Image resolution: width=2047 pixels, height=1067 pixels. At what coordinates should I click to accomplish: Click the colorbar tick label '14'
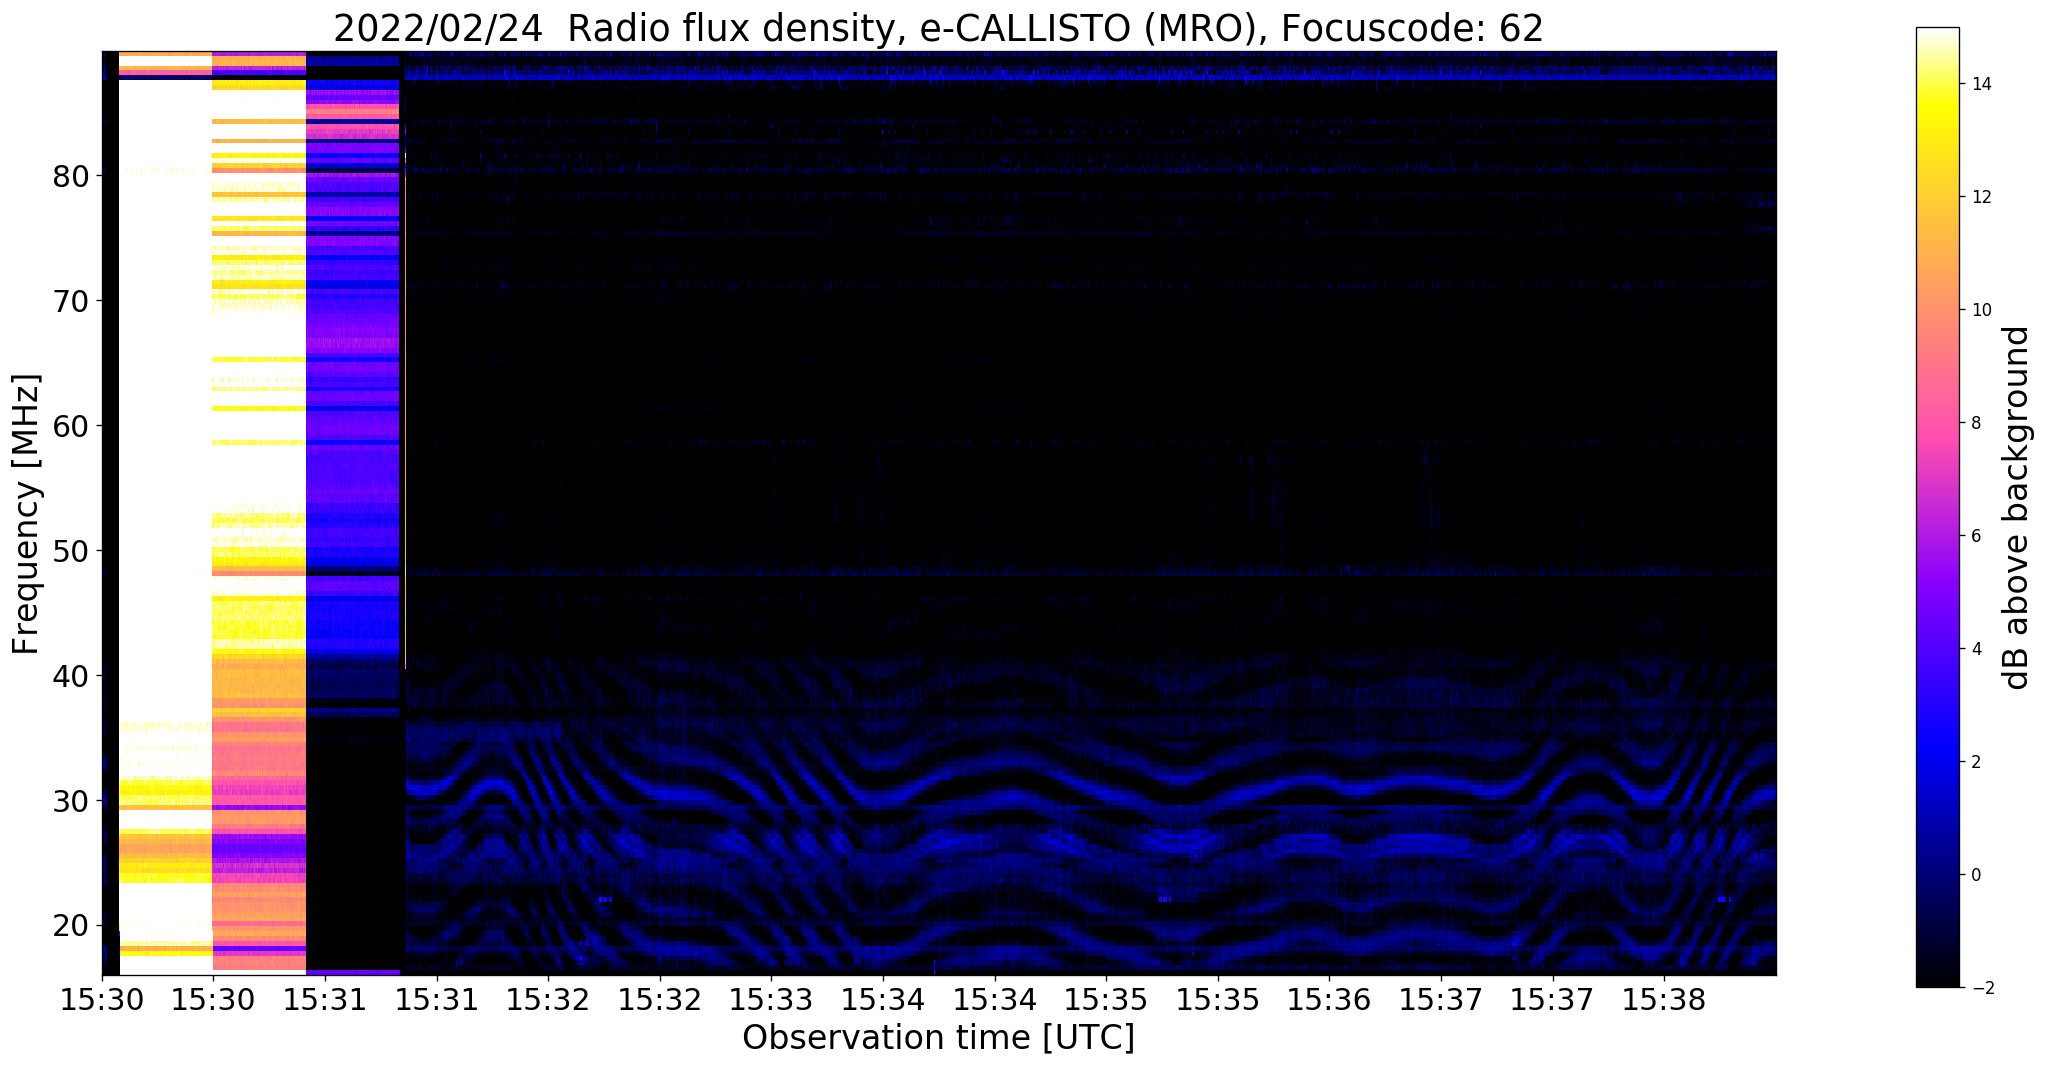(1979, 84)
